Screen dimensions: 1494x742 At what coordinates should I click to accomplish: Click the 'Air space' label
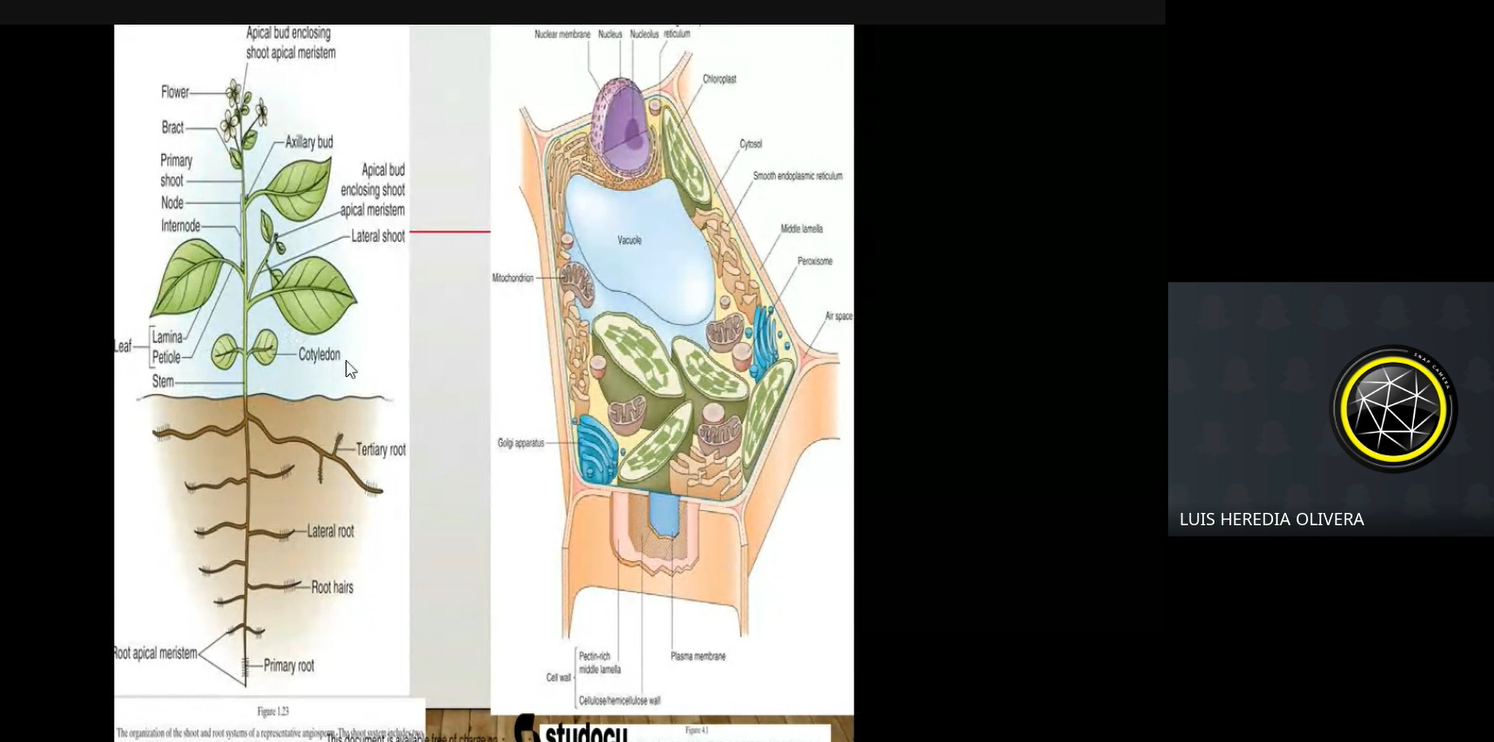coord(838,316)
